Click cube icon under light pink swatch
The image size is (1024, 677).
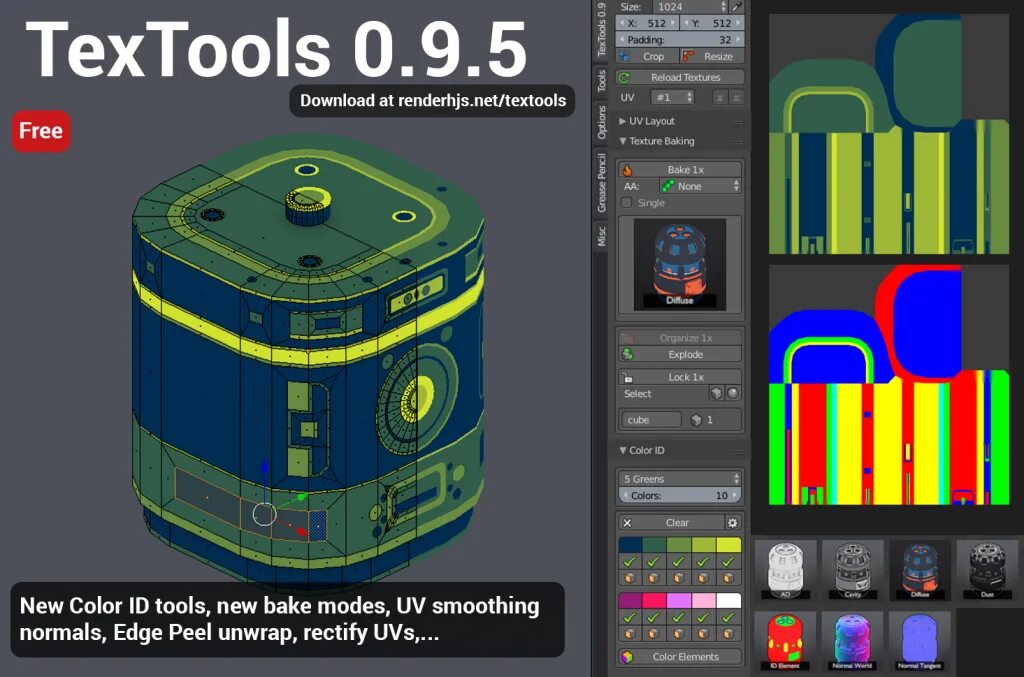703,633
